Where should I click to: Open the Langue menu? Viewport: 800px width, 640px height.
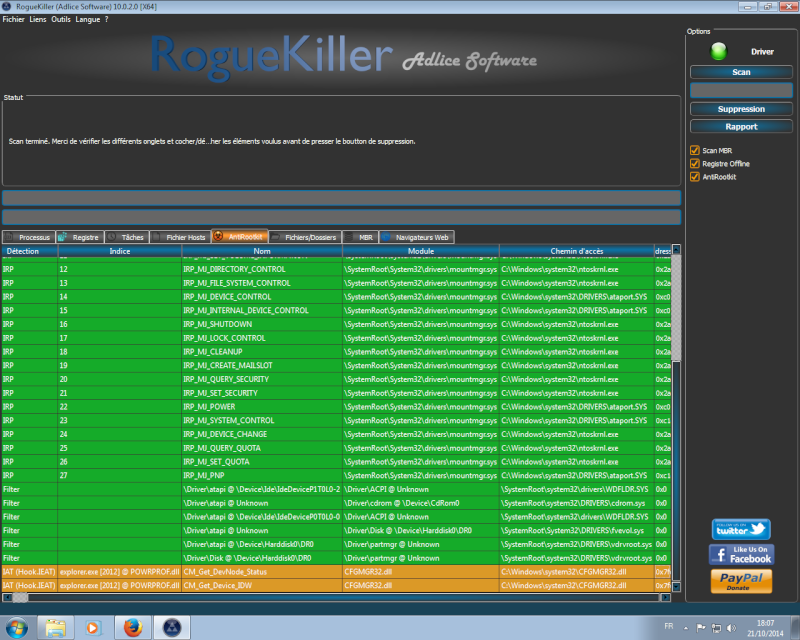tap(88, 19)
